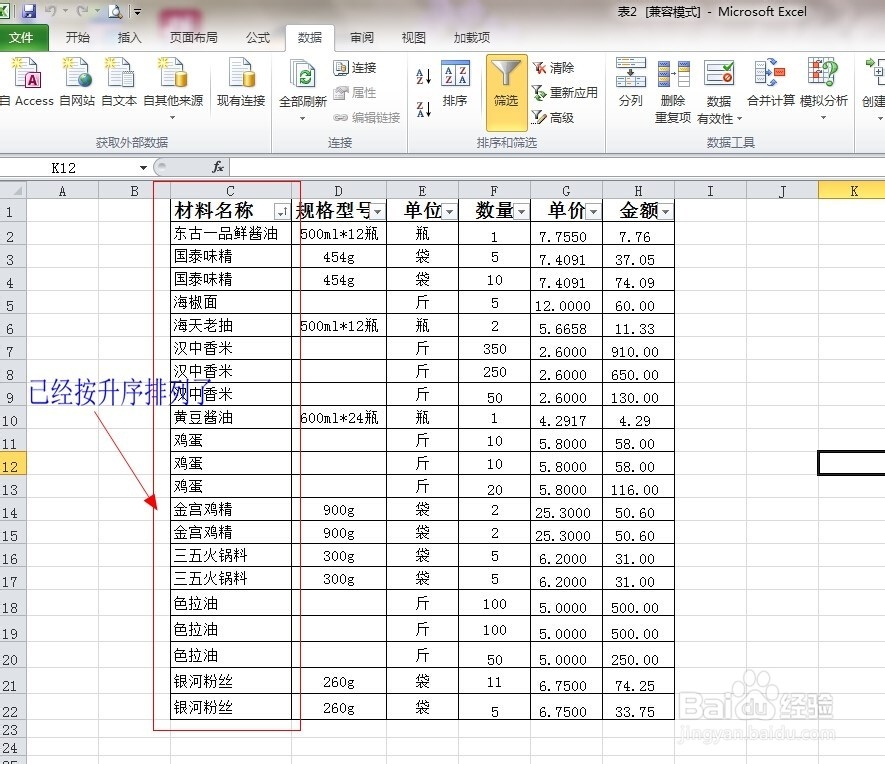The width and height of the screenshot is (885, 764).
Task: Open Customize Quick Access Toolbar arrow
Action: (x=138, y=10)
